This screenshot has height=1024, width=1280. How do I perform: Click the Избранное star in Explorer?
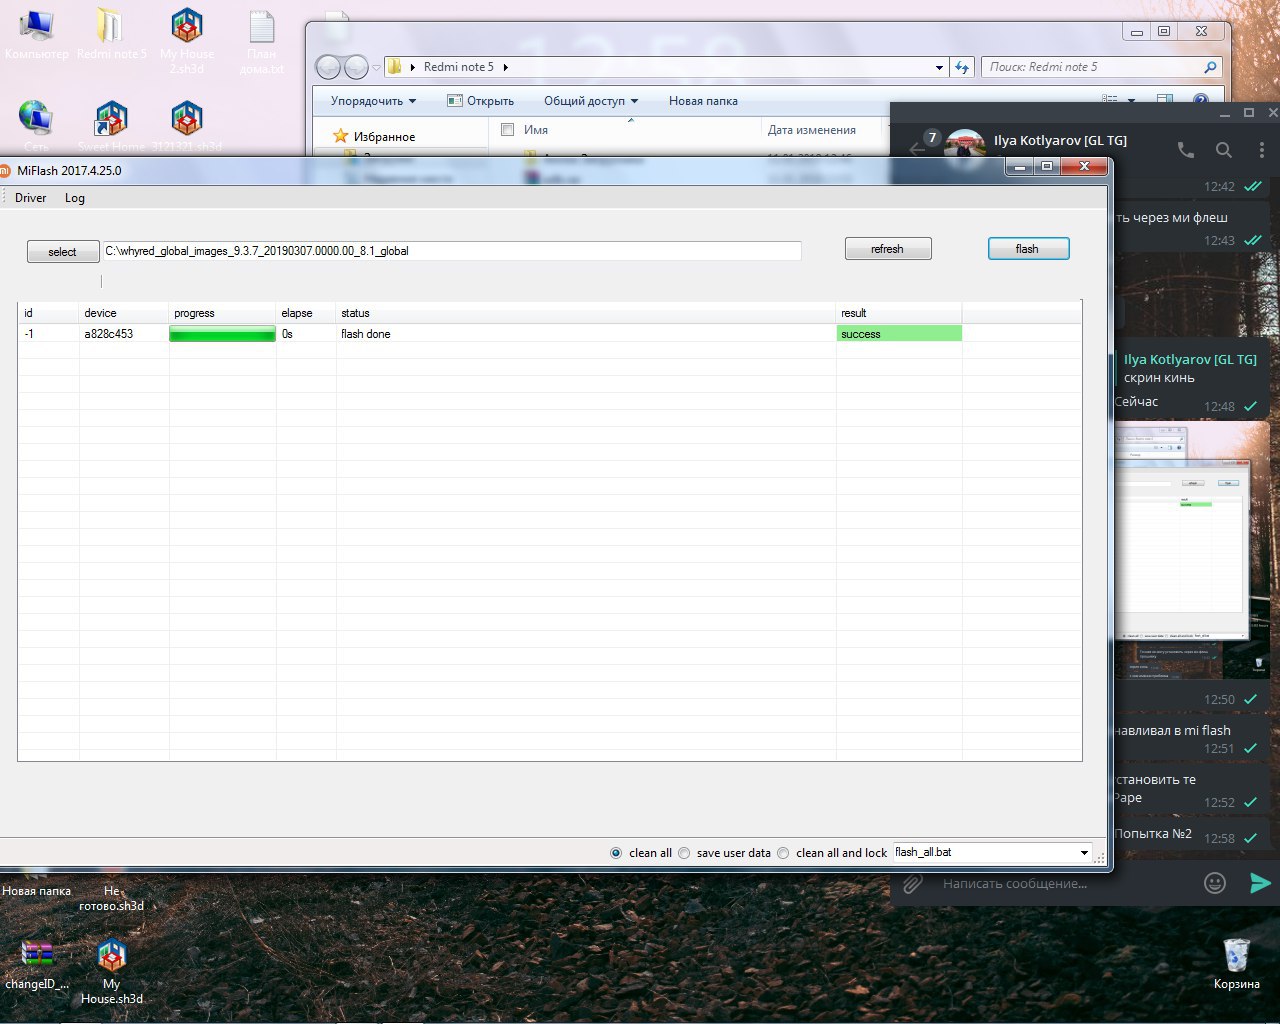(341, 136)
